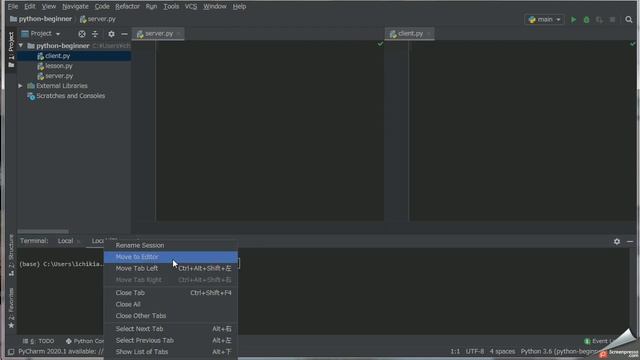This screenshot has width=640, height=360.
Task: Click 4 spaces indent setting in status bar
Action: (x=502, y=351)
